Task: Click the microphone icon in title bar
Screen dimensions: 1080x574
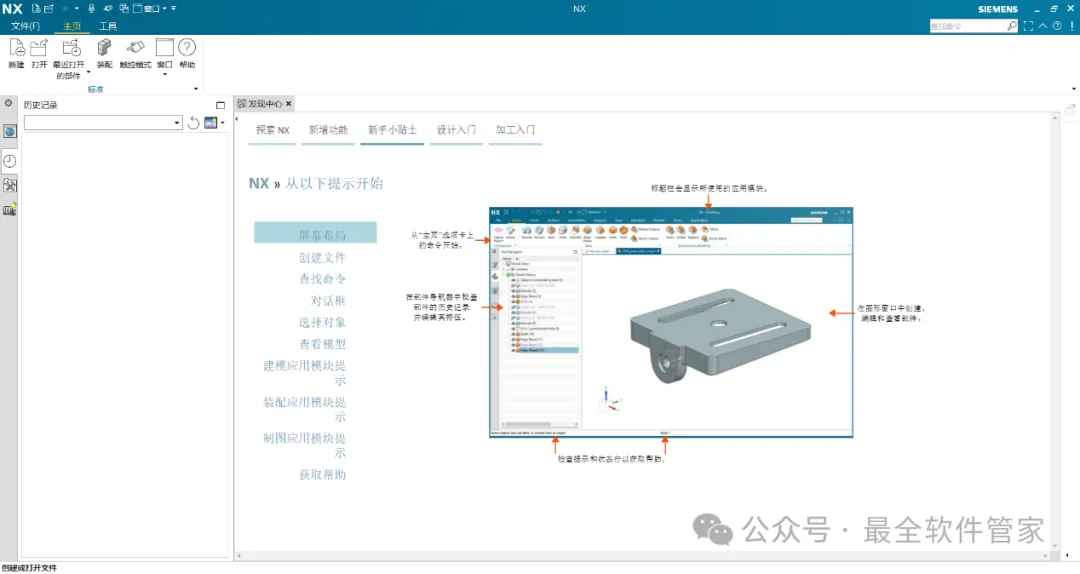Action: 91,8
